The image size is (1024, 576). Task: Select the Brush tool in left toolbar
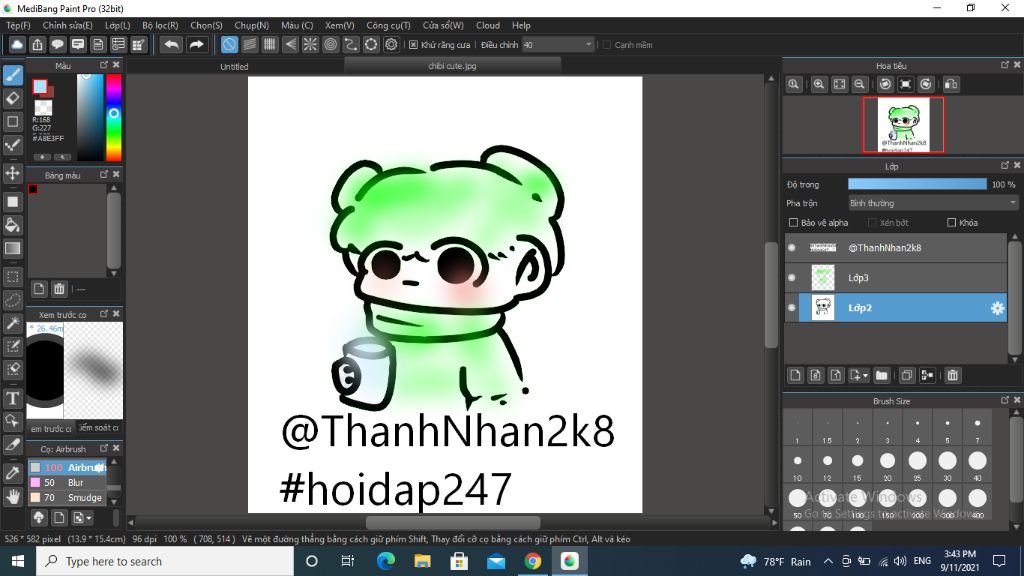(x=12, y=75)
